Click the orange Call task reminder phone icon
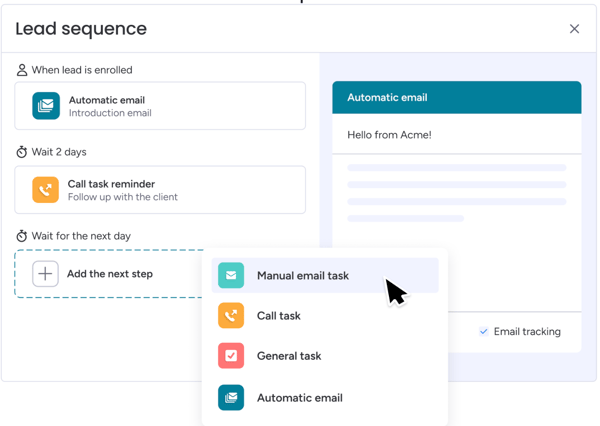The width and height of the screenshot is (600, 426). (x=46, y=190)
